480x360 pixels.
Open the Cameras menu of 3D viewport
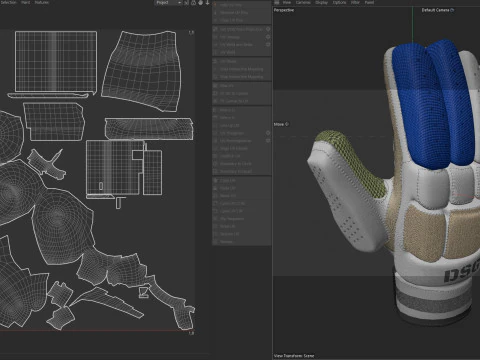click(303, 2)
